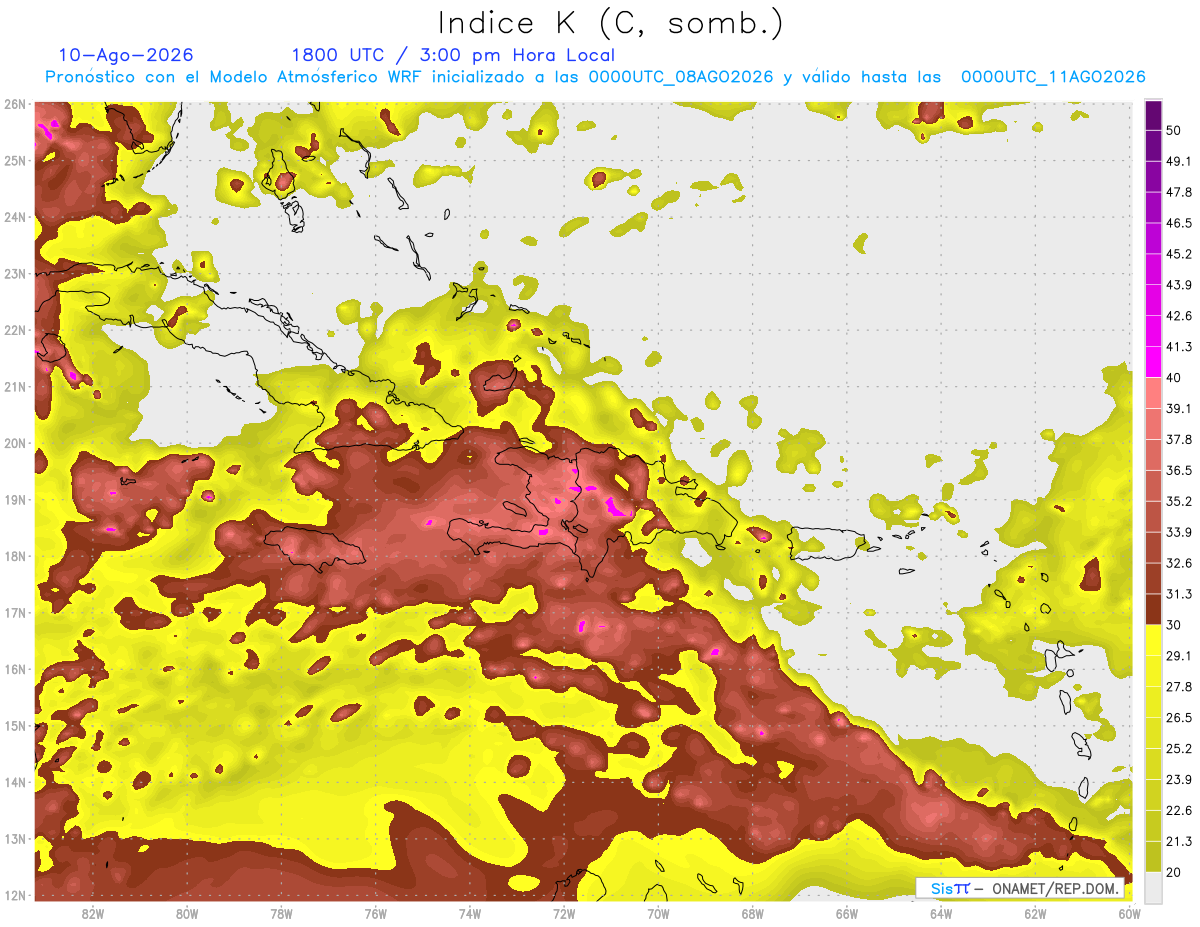Click the colorbar value '20'
The width and height of the screenshot is (1200, 927).
coord(1174,873)
